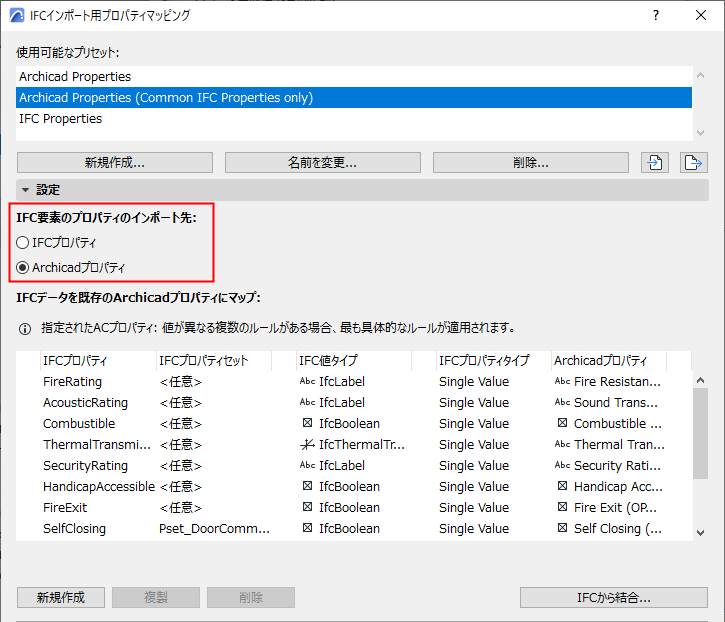Click Single Value cell in AcousticRating row
Viewport: 725px width, 622px height.
click(x=474, y=402)
